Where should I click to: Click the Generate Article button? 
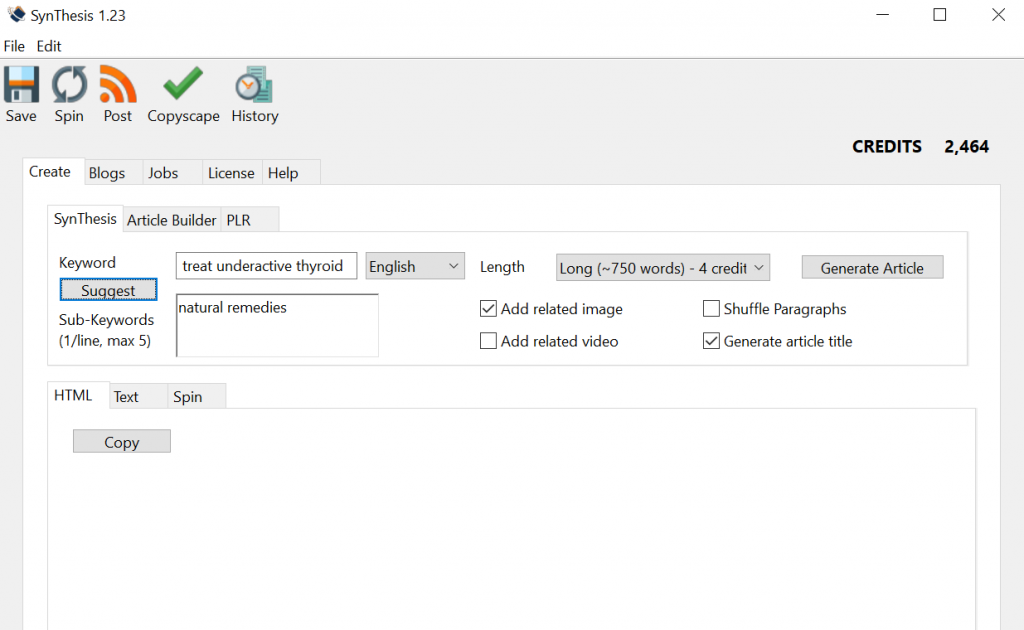[872, 268]
